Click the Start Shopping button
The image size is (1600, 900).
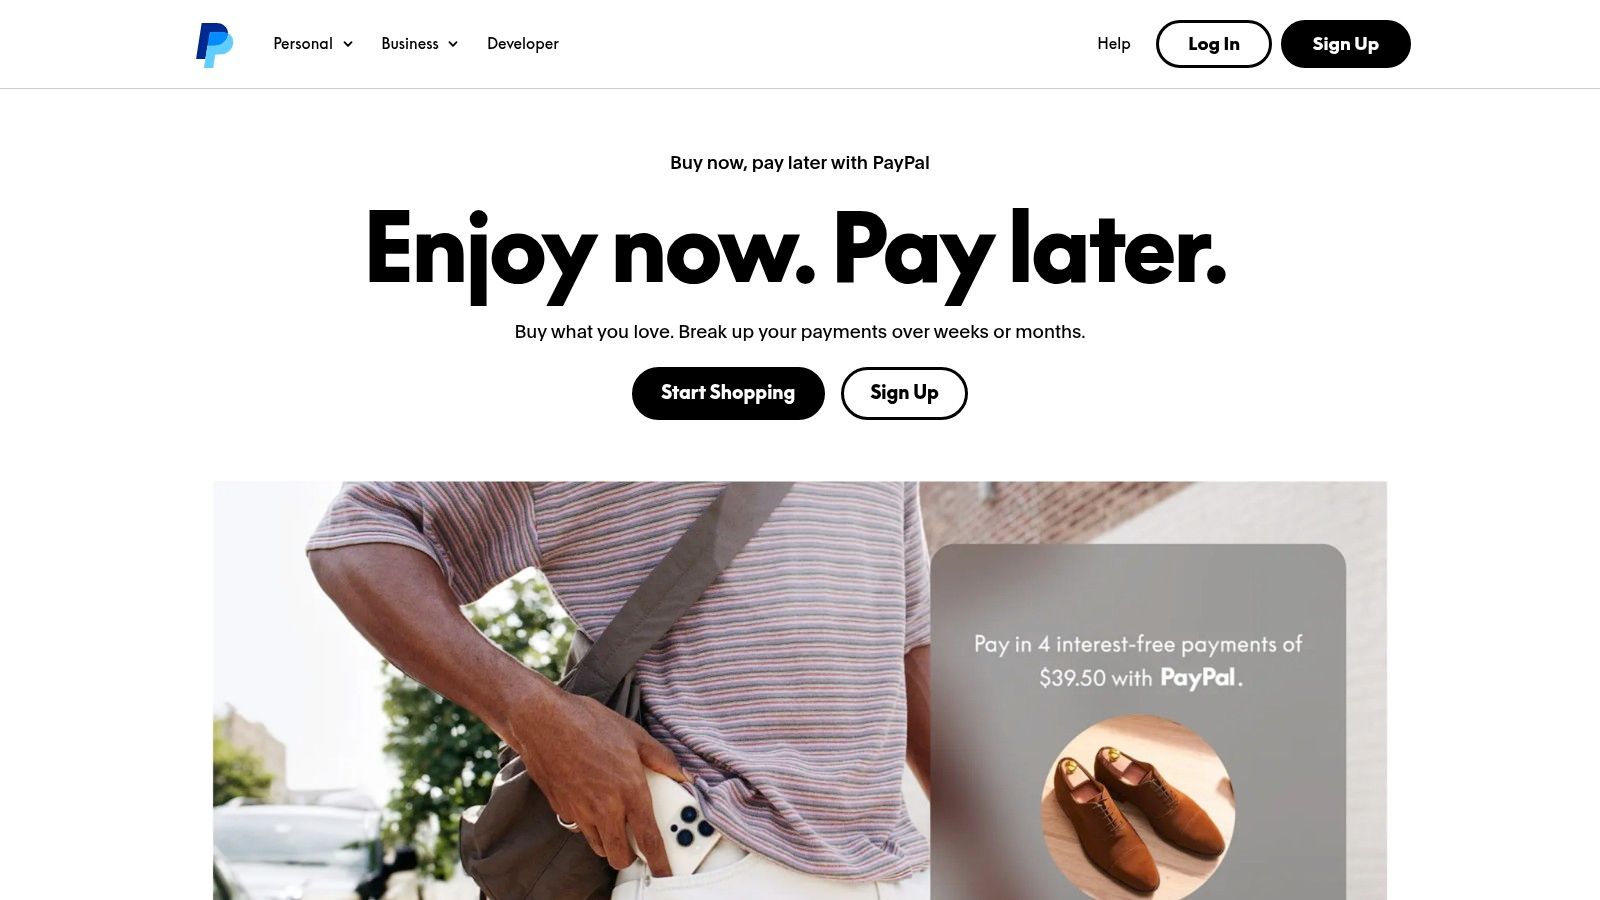click(728, 393)
